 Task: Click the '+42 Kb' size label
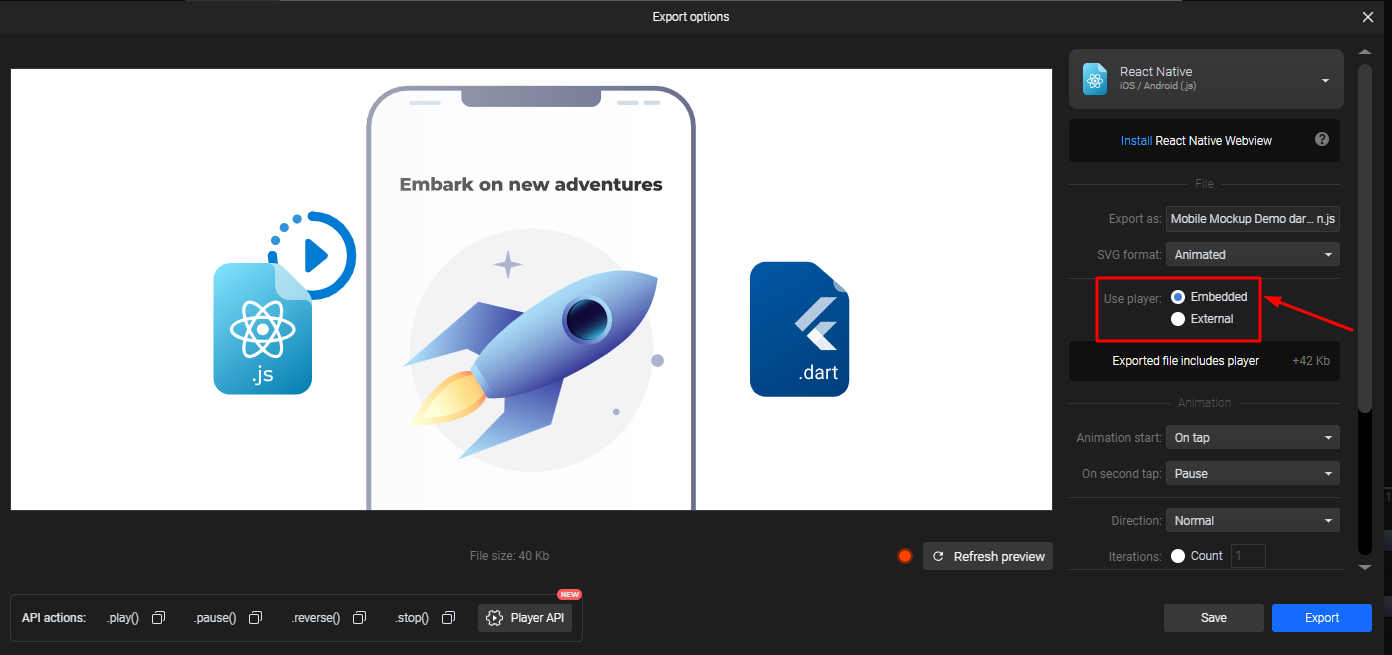click(1311, 361)
